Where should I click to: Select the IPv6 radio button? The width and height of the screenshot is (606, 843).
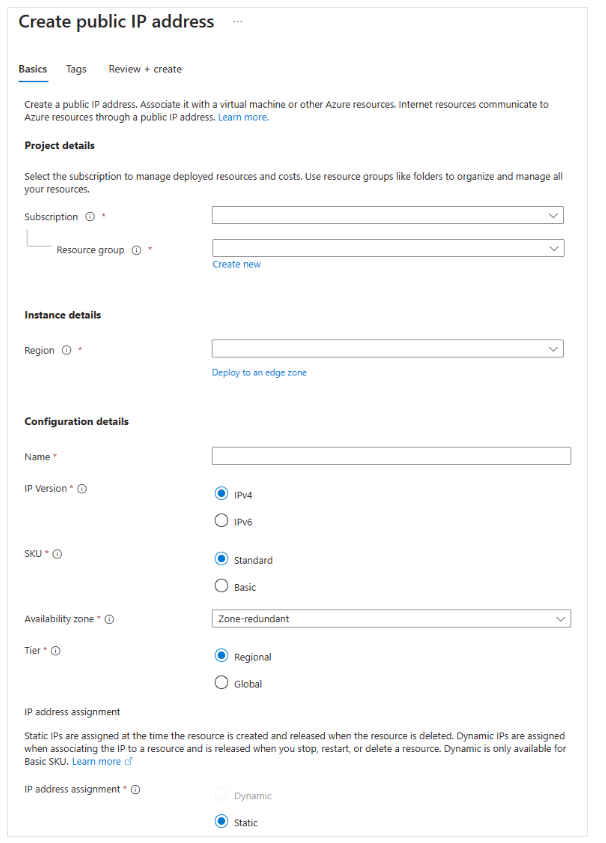[x=222, y=519]
